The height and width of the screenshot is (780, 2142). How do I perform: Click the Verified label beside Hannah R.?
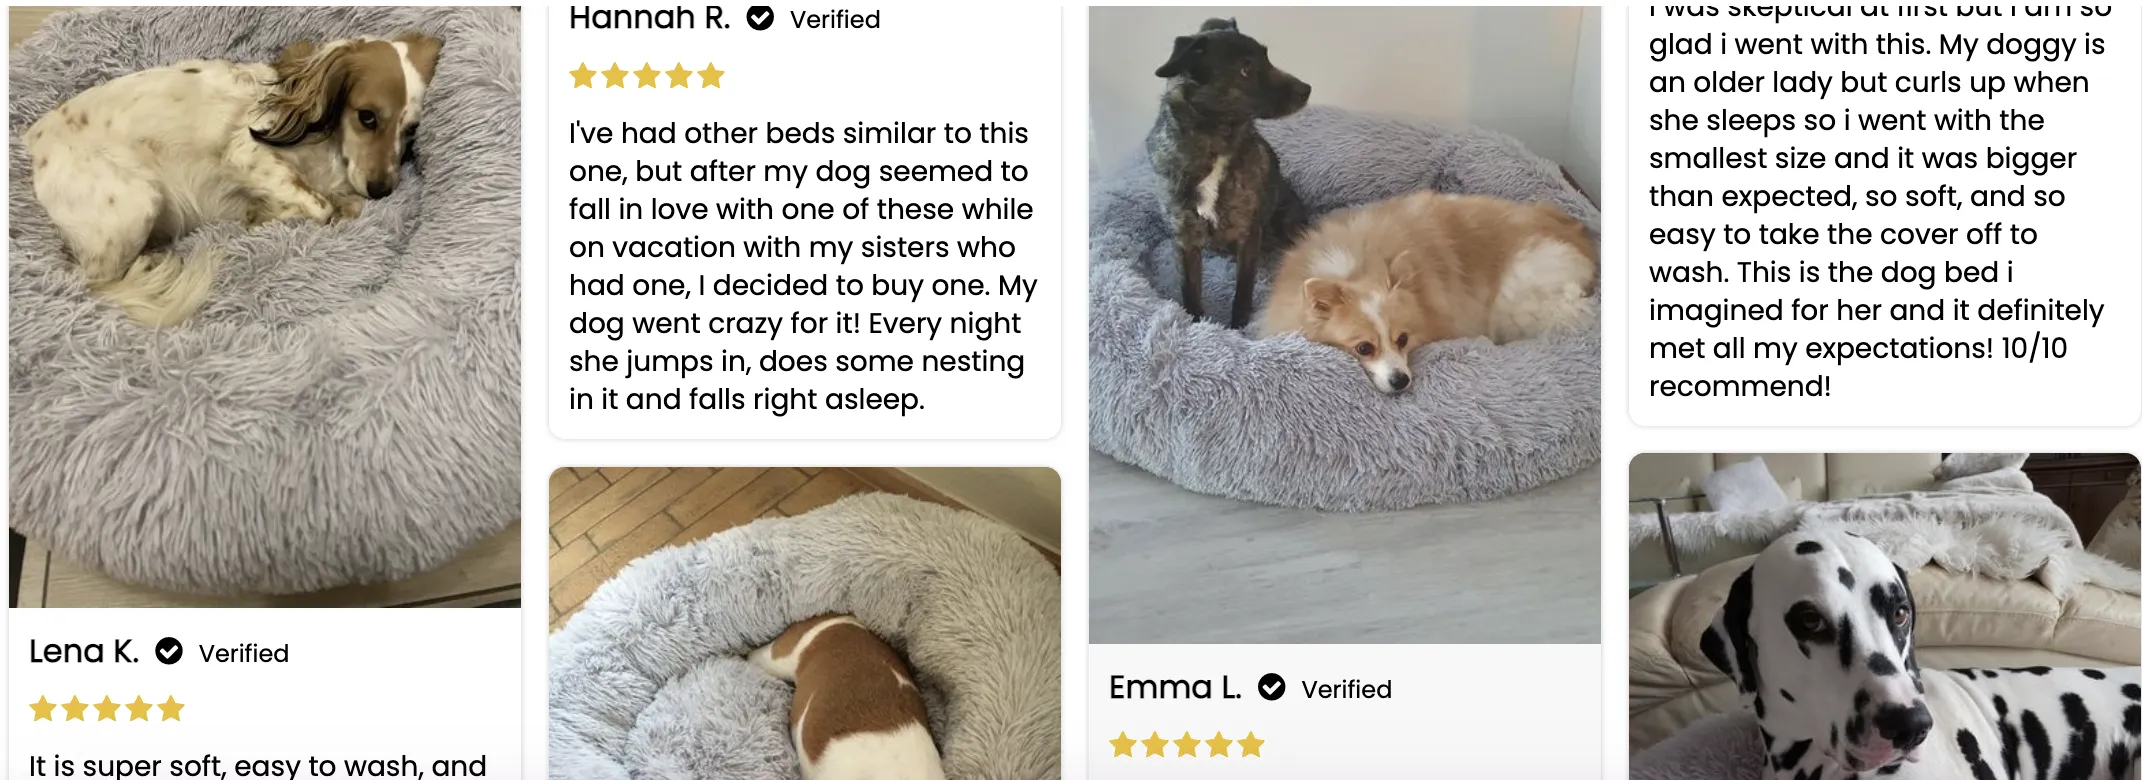[x=835, y=19]
